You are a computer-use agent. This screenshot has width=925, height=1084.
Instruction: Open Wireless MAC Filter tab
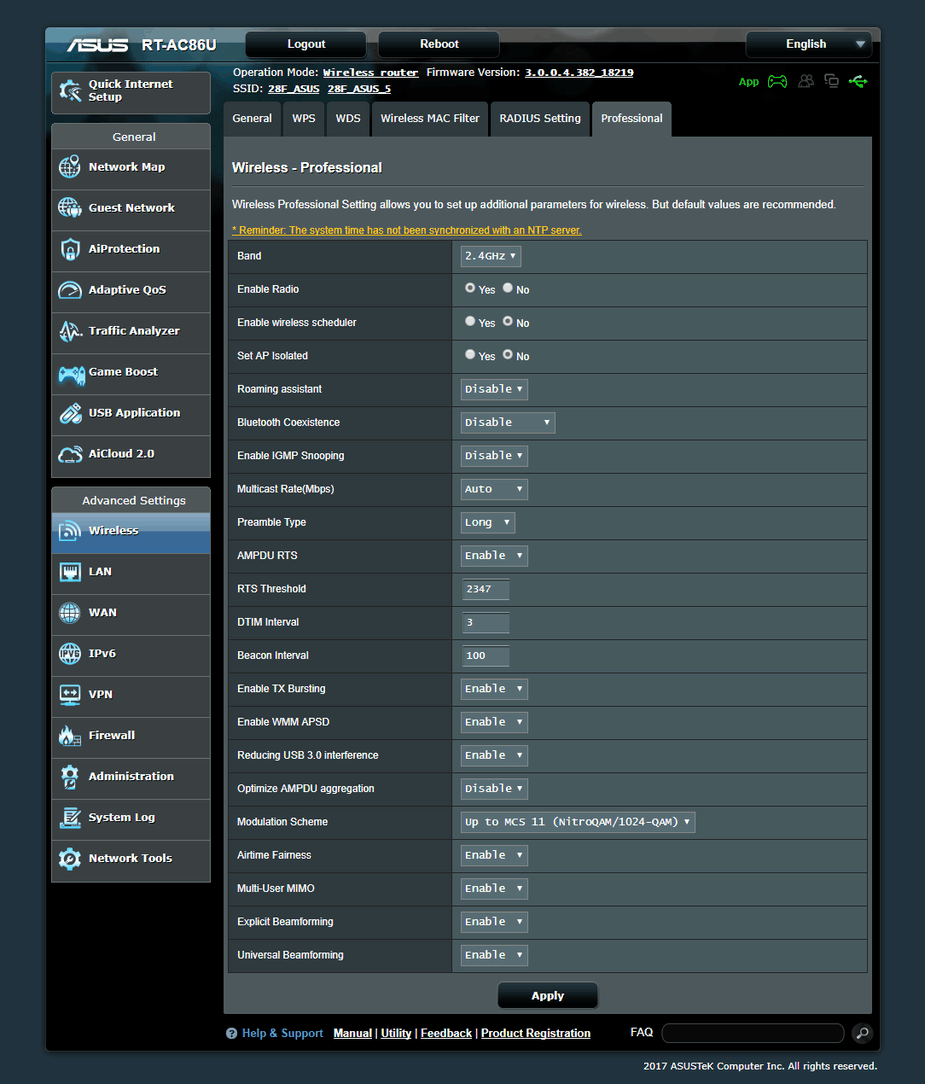(430, 118)
